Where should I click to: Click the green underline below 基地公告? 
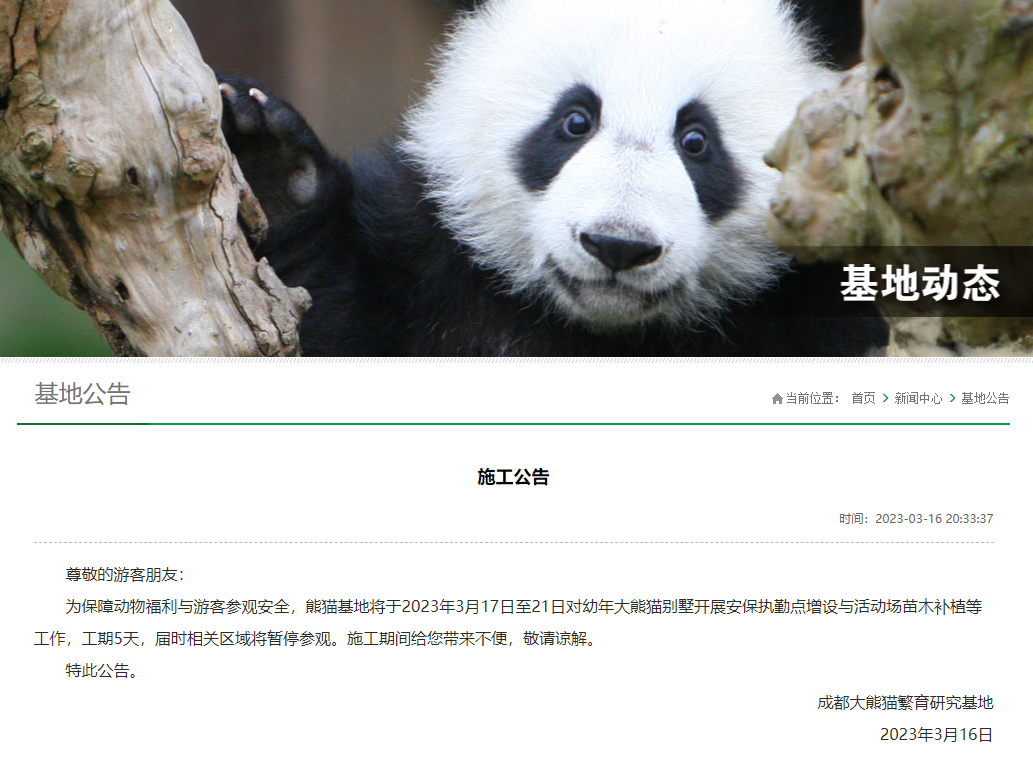[83, 424]
